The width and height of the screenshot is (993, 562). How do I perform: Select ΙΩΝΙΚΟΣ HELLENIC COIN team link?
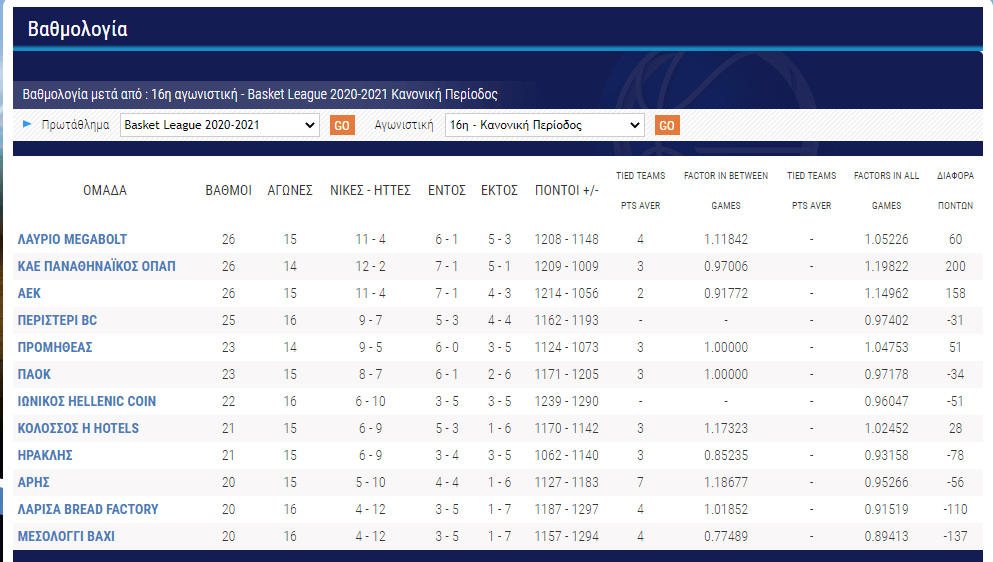coord(87,401)
